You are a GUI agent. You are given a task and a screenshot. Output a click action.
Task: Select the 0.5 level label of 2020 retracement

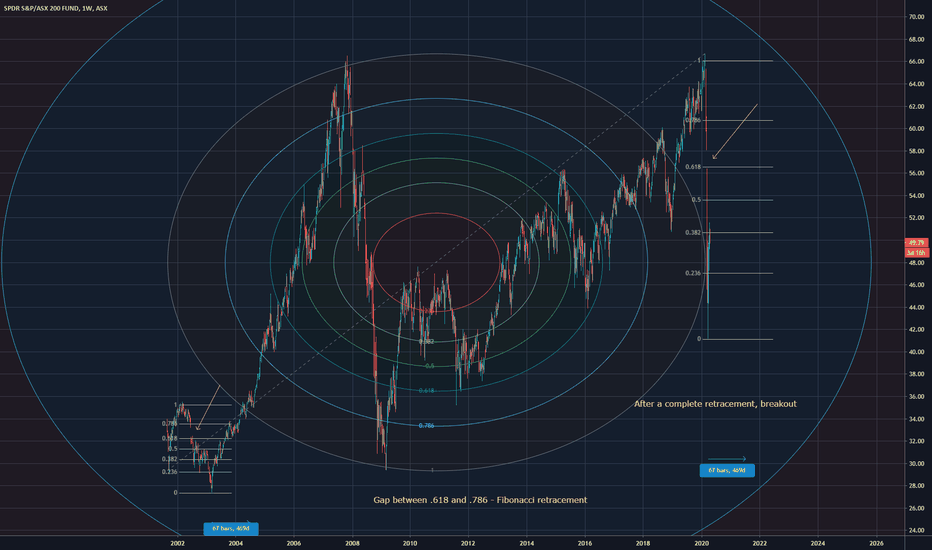pos(697,200)
